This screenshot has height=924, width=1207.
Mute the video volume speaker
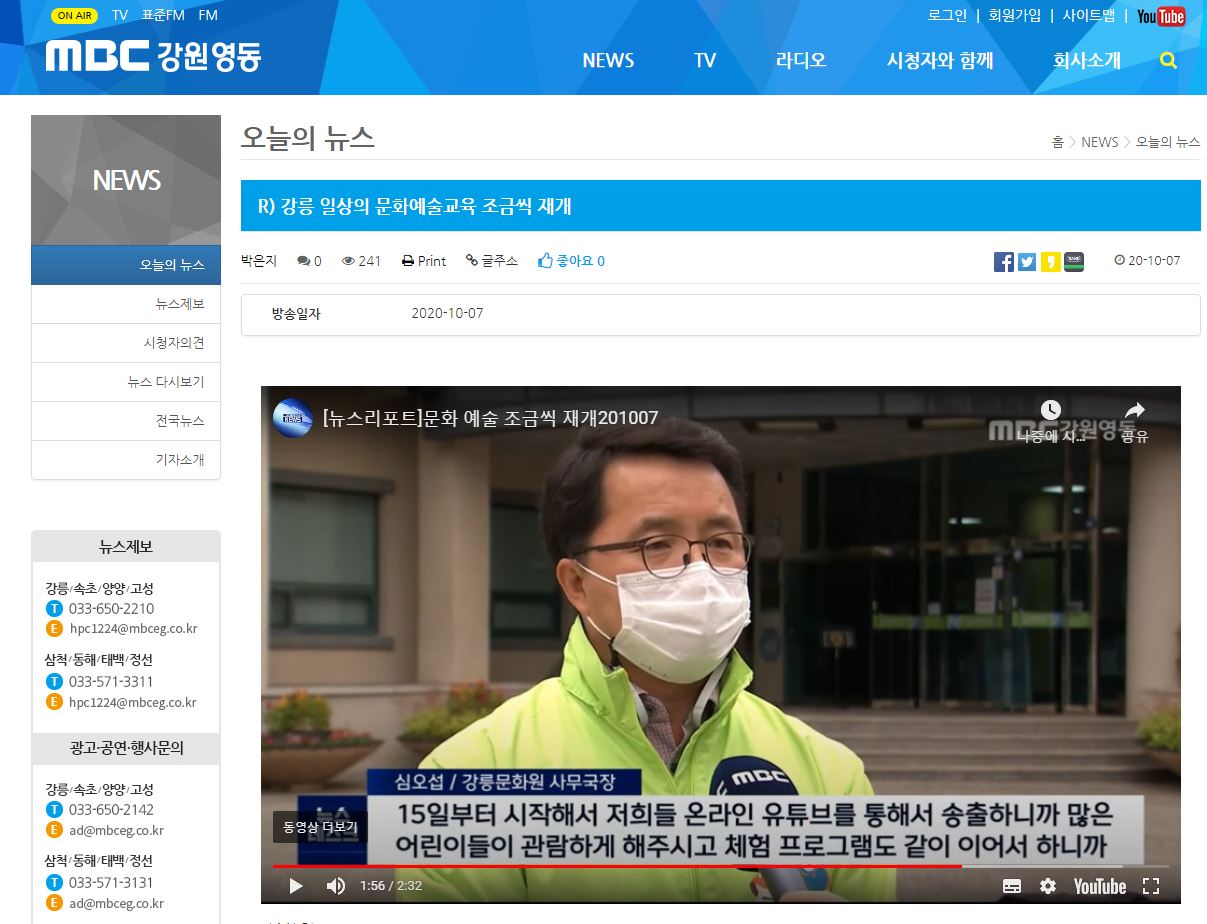pos(336,886)
